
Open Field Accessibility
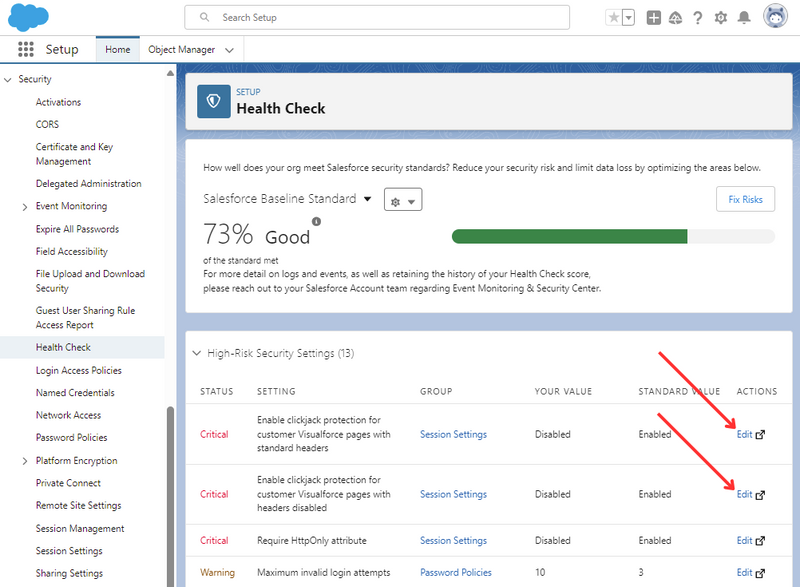[71, 251]
